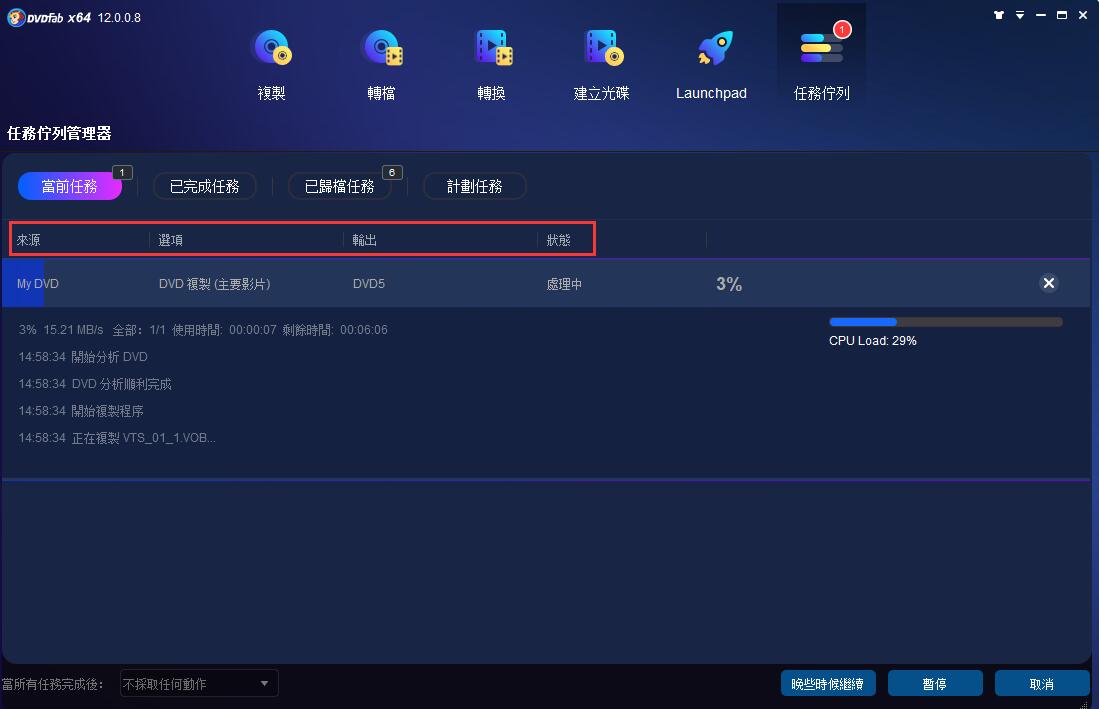Show the 當前任務 tab
1099x709 pixels.
coord(70,186)
